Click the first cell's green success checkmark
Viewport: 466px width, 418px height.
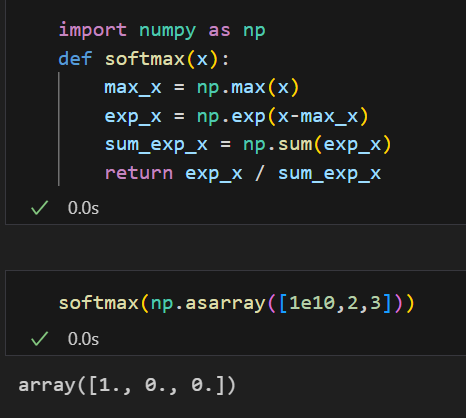coord(39,207)
